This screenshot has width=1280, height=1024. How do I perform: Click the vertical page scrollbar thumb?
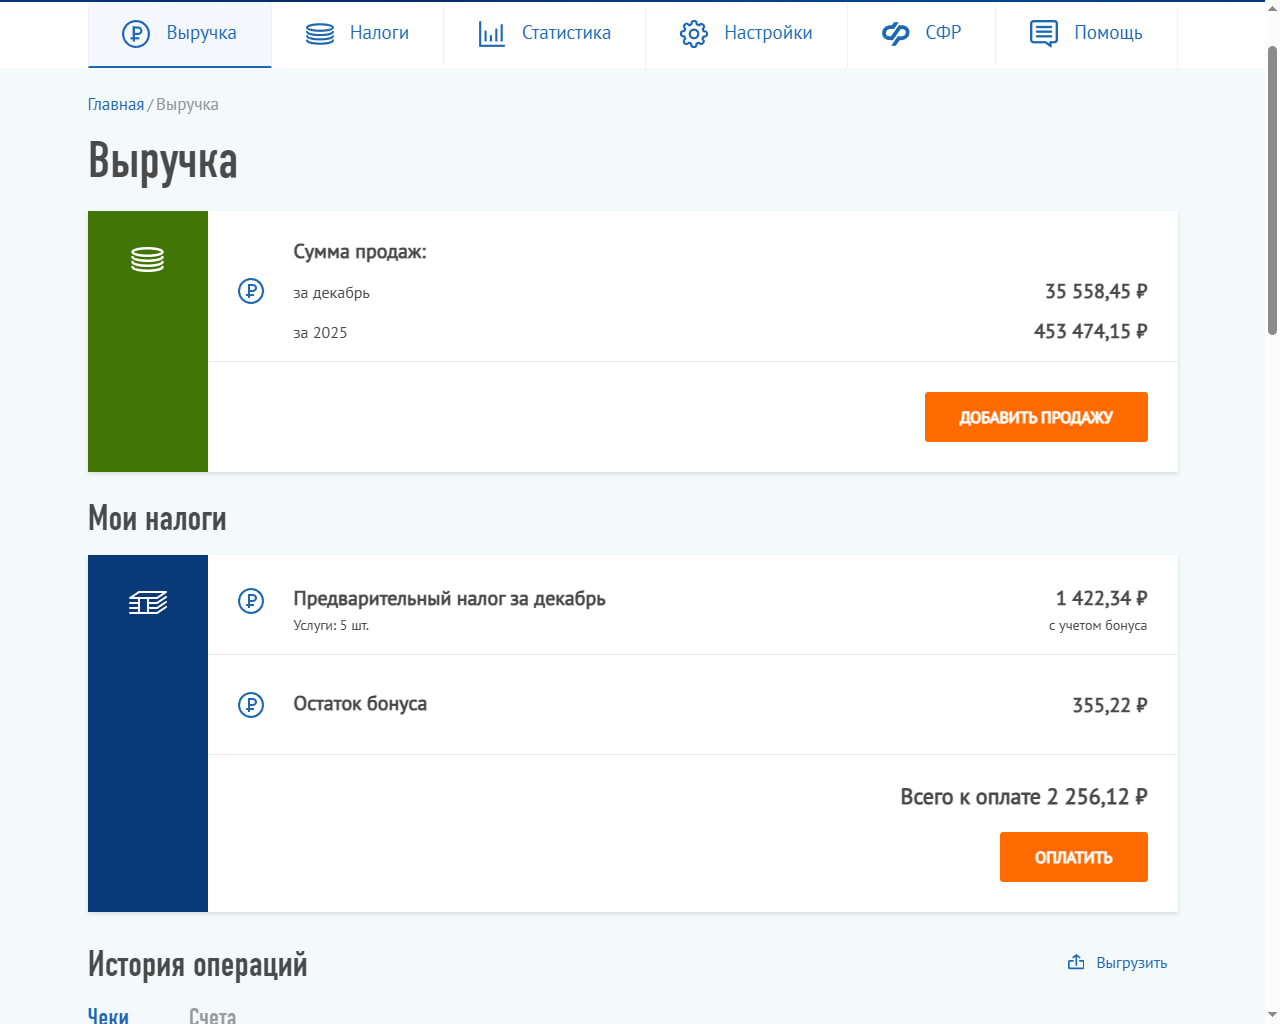[x=1272, y=190]
